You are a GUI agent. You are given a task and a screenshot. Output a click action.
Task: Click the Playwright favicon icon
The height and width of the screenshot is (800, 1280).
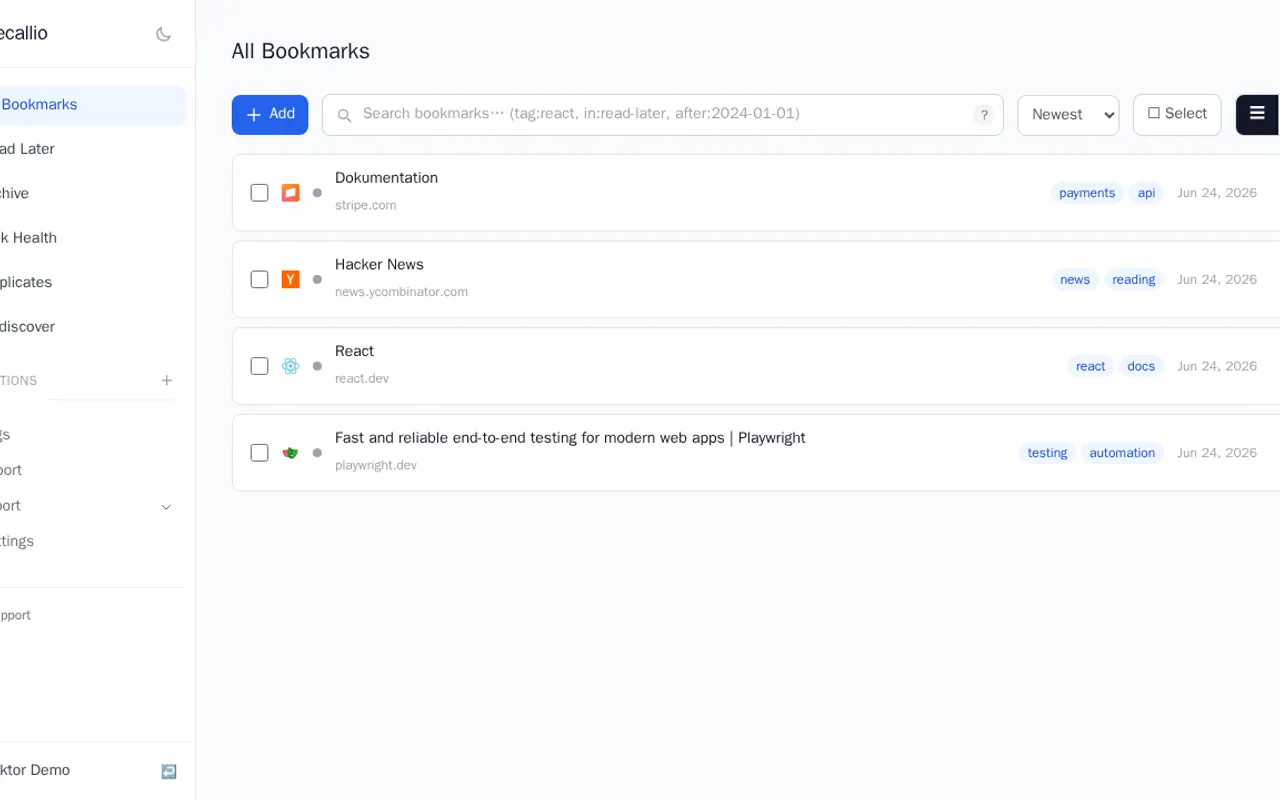pos(290,453)
